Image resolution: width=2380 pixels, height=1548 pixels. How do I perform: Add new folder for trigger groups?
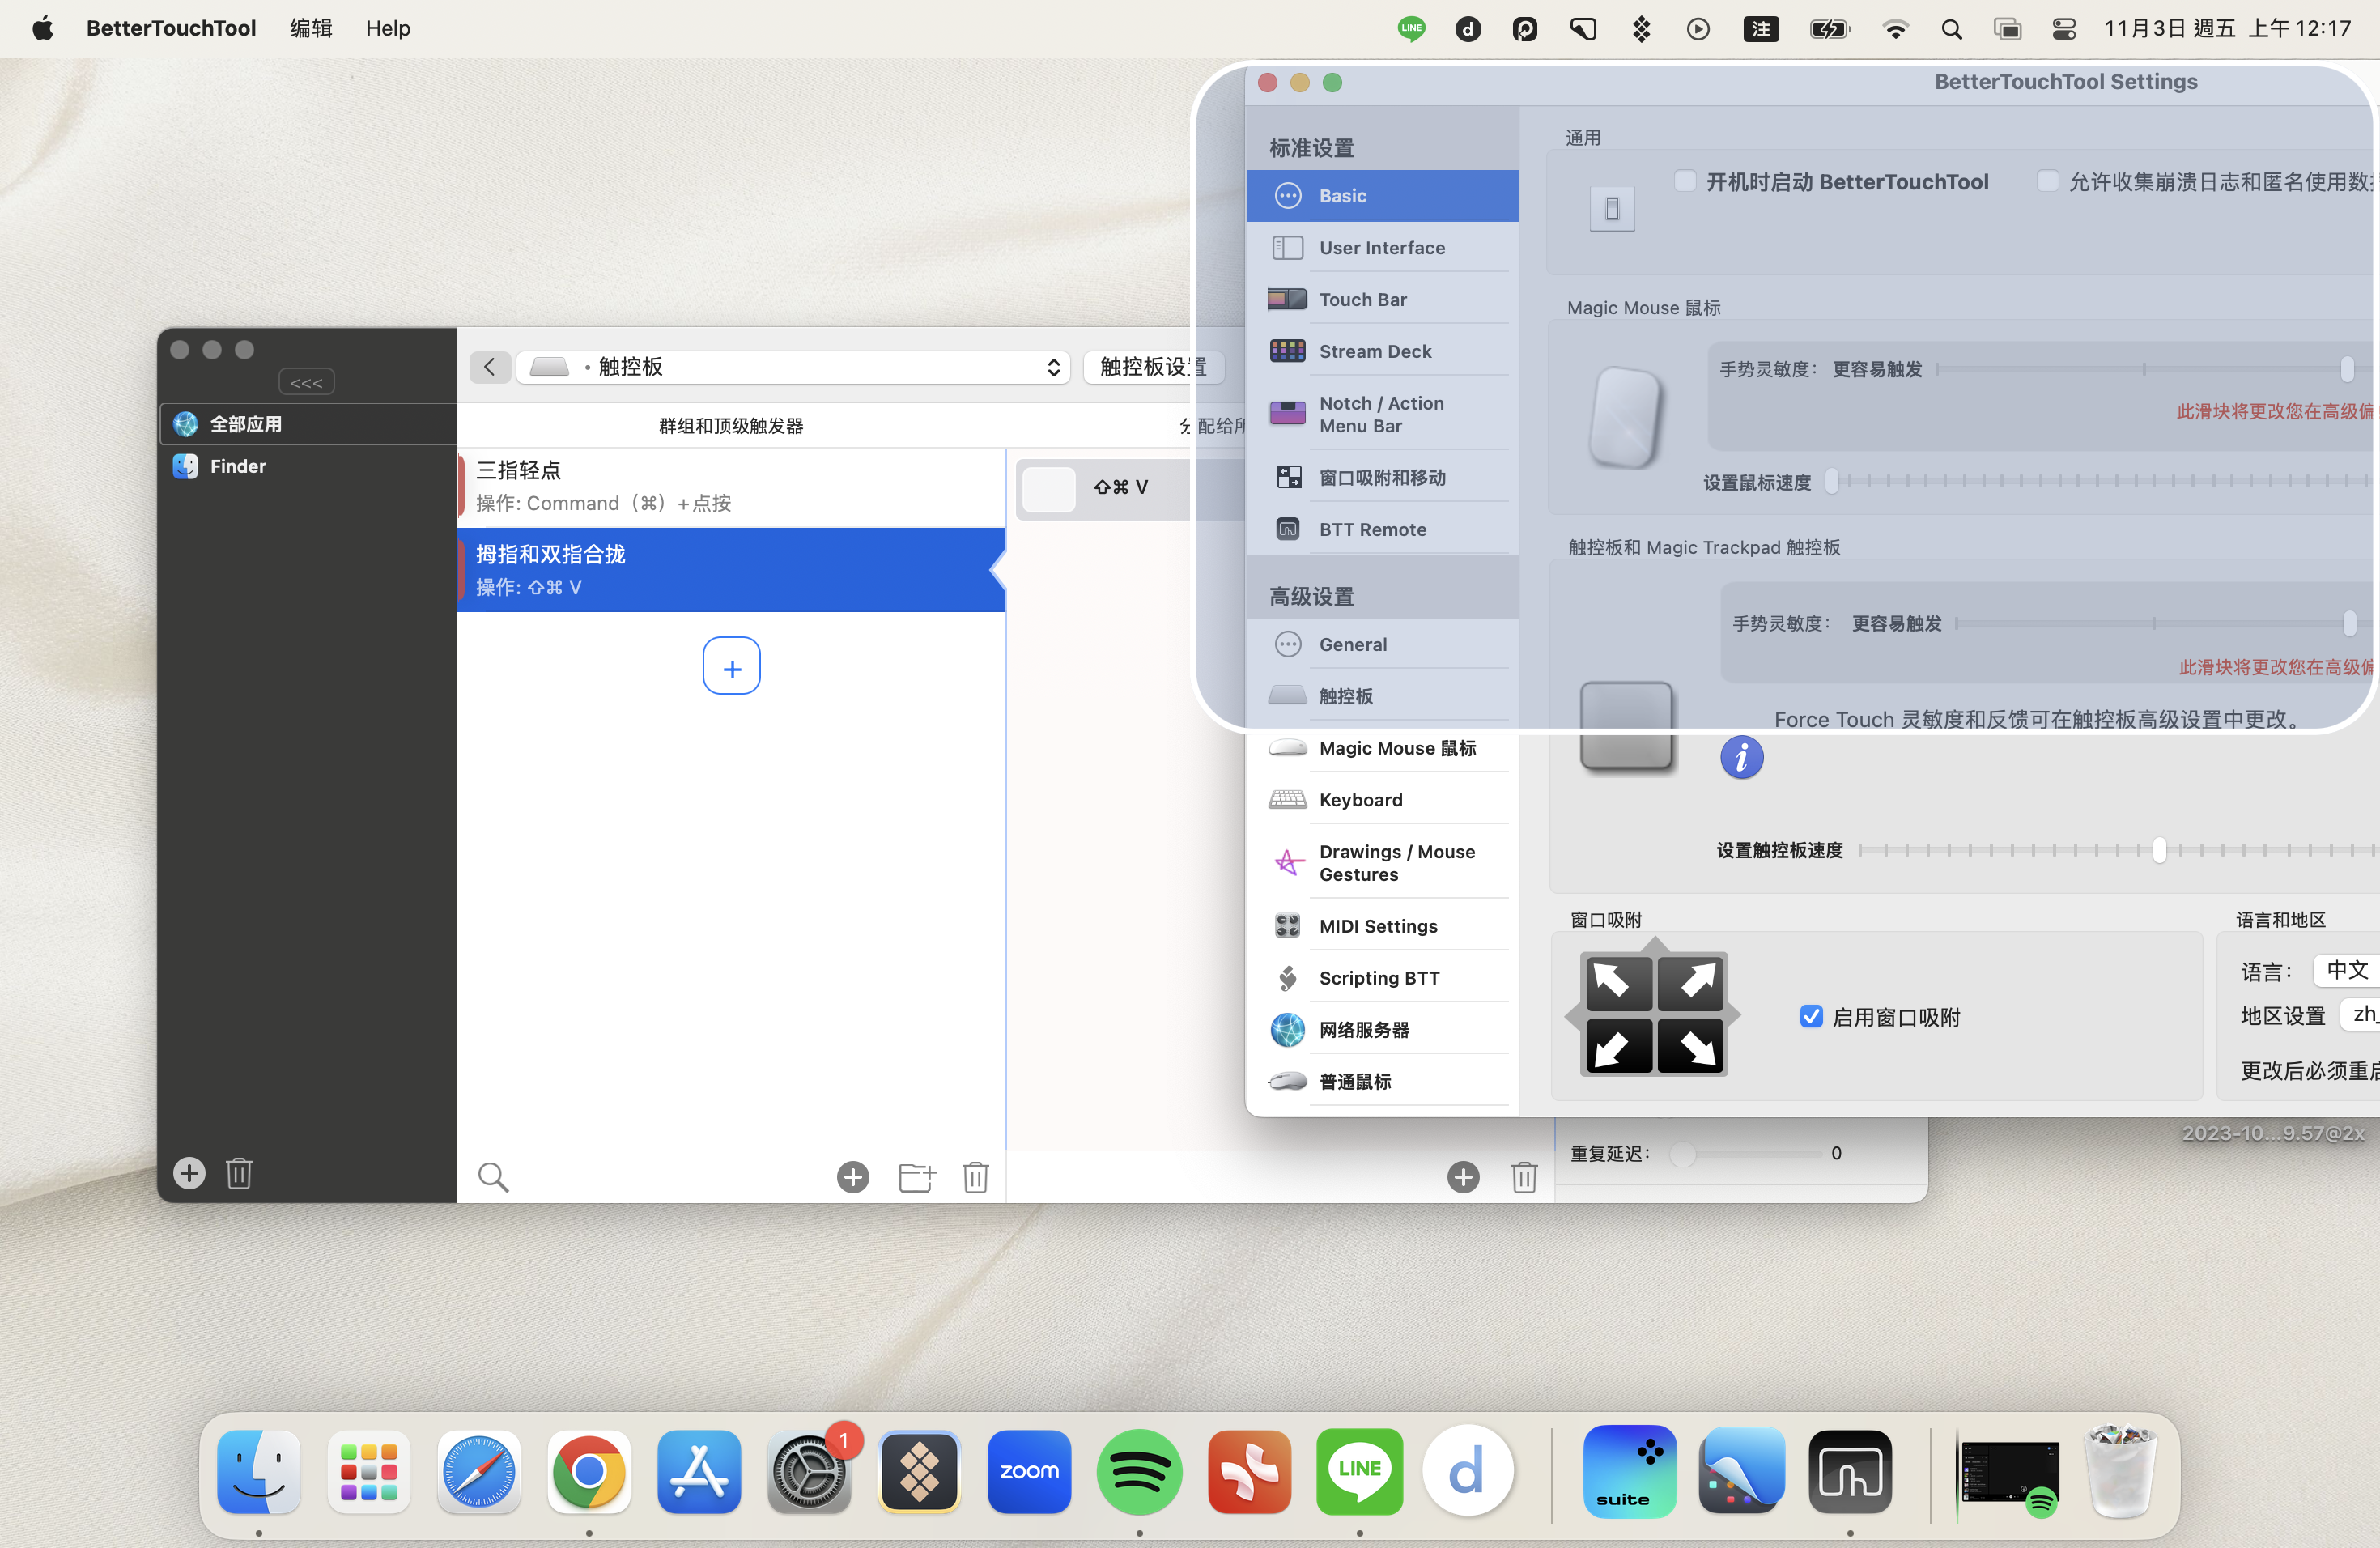916,1177
